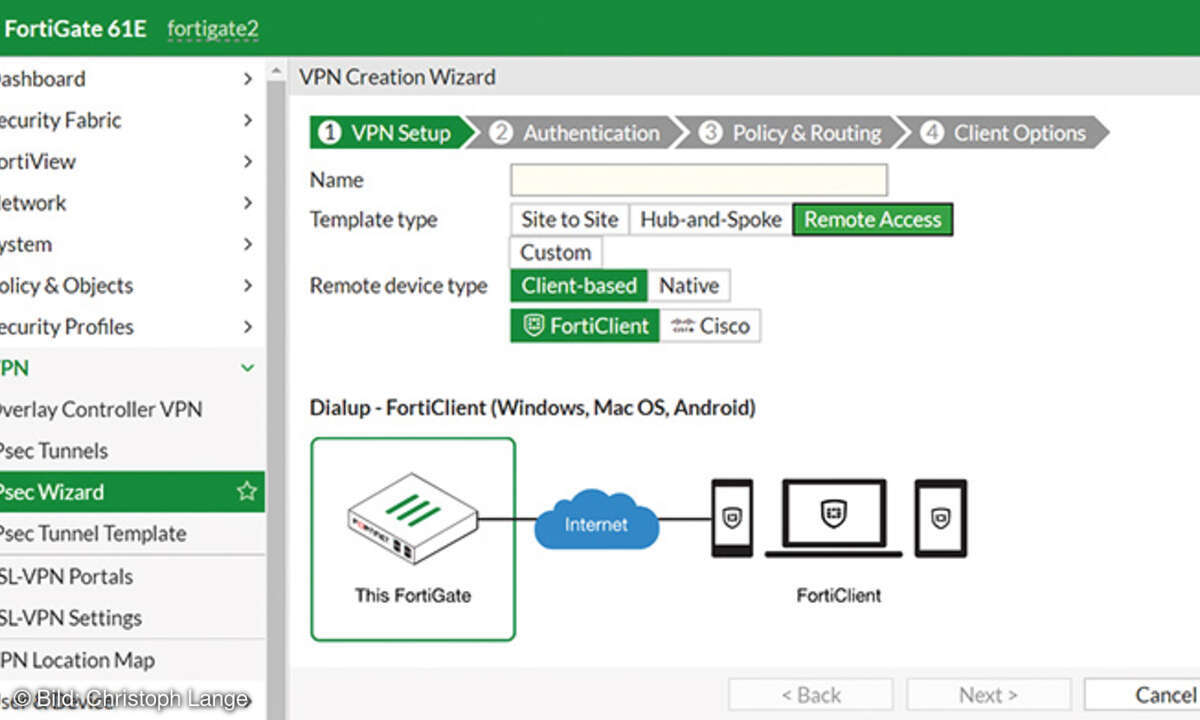Choose Client-based remote device type

coord(579,286)
